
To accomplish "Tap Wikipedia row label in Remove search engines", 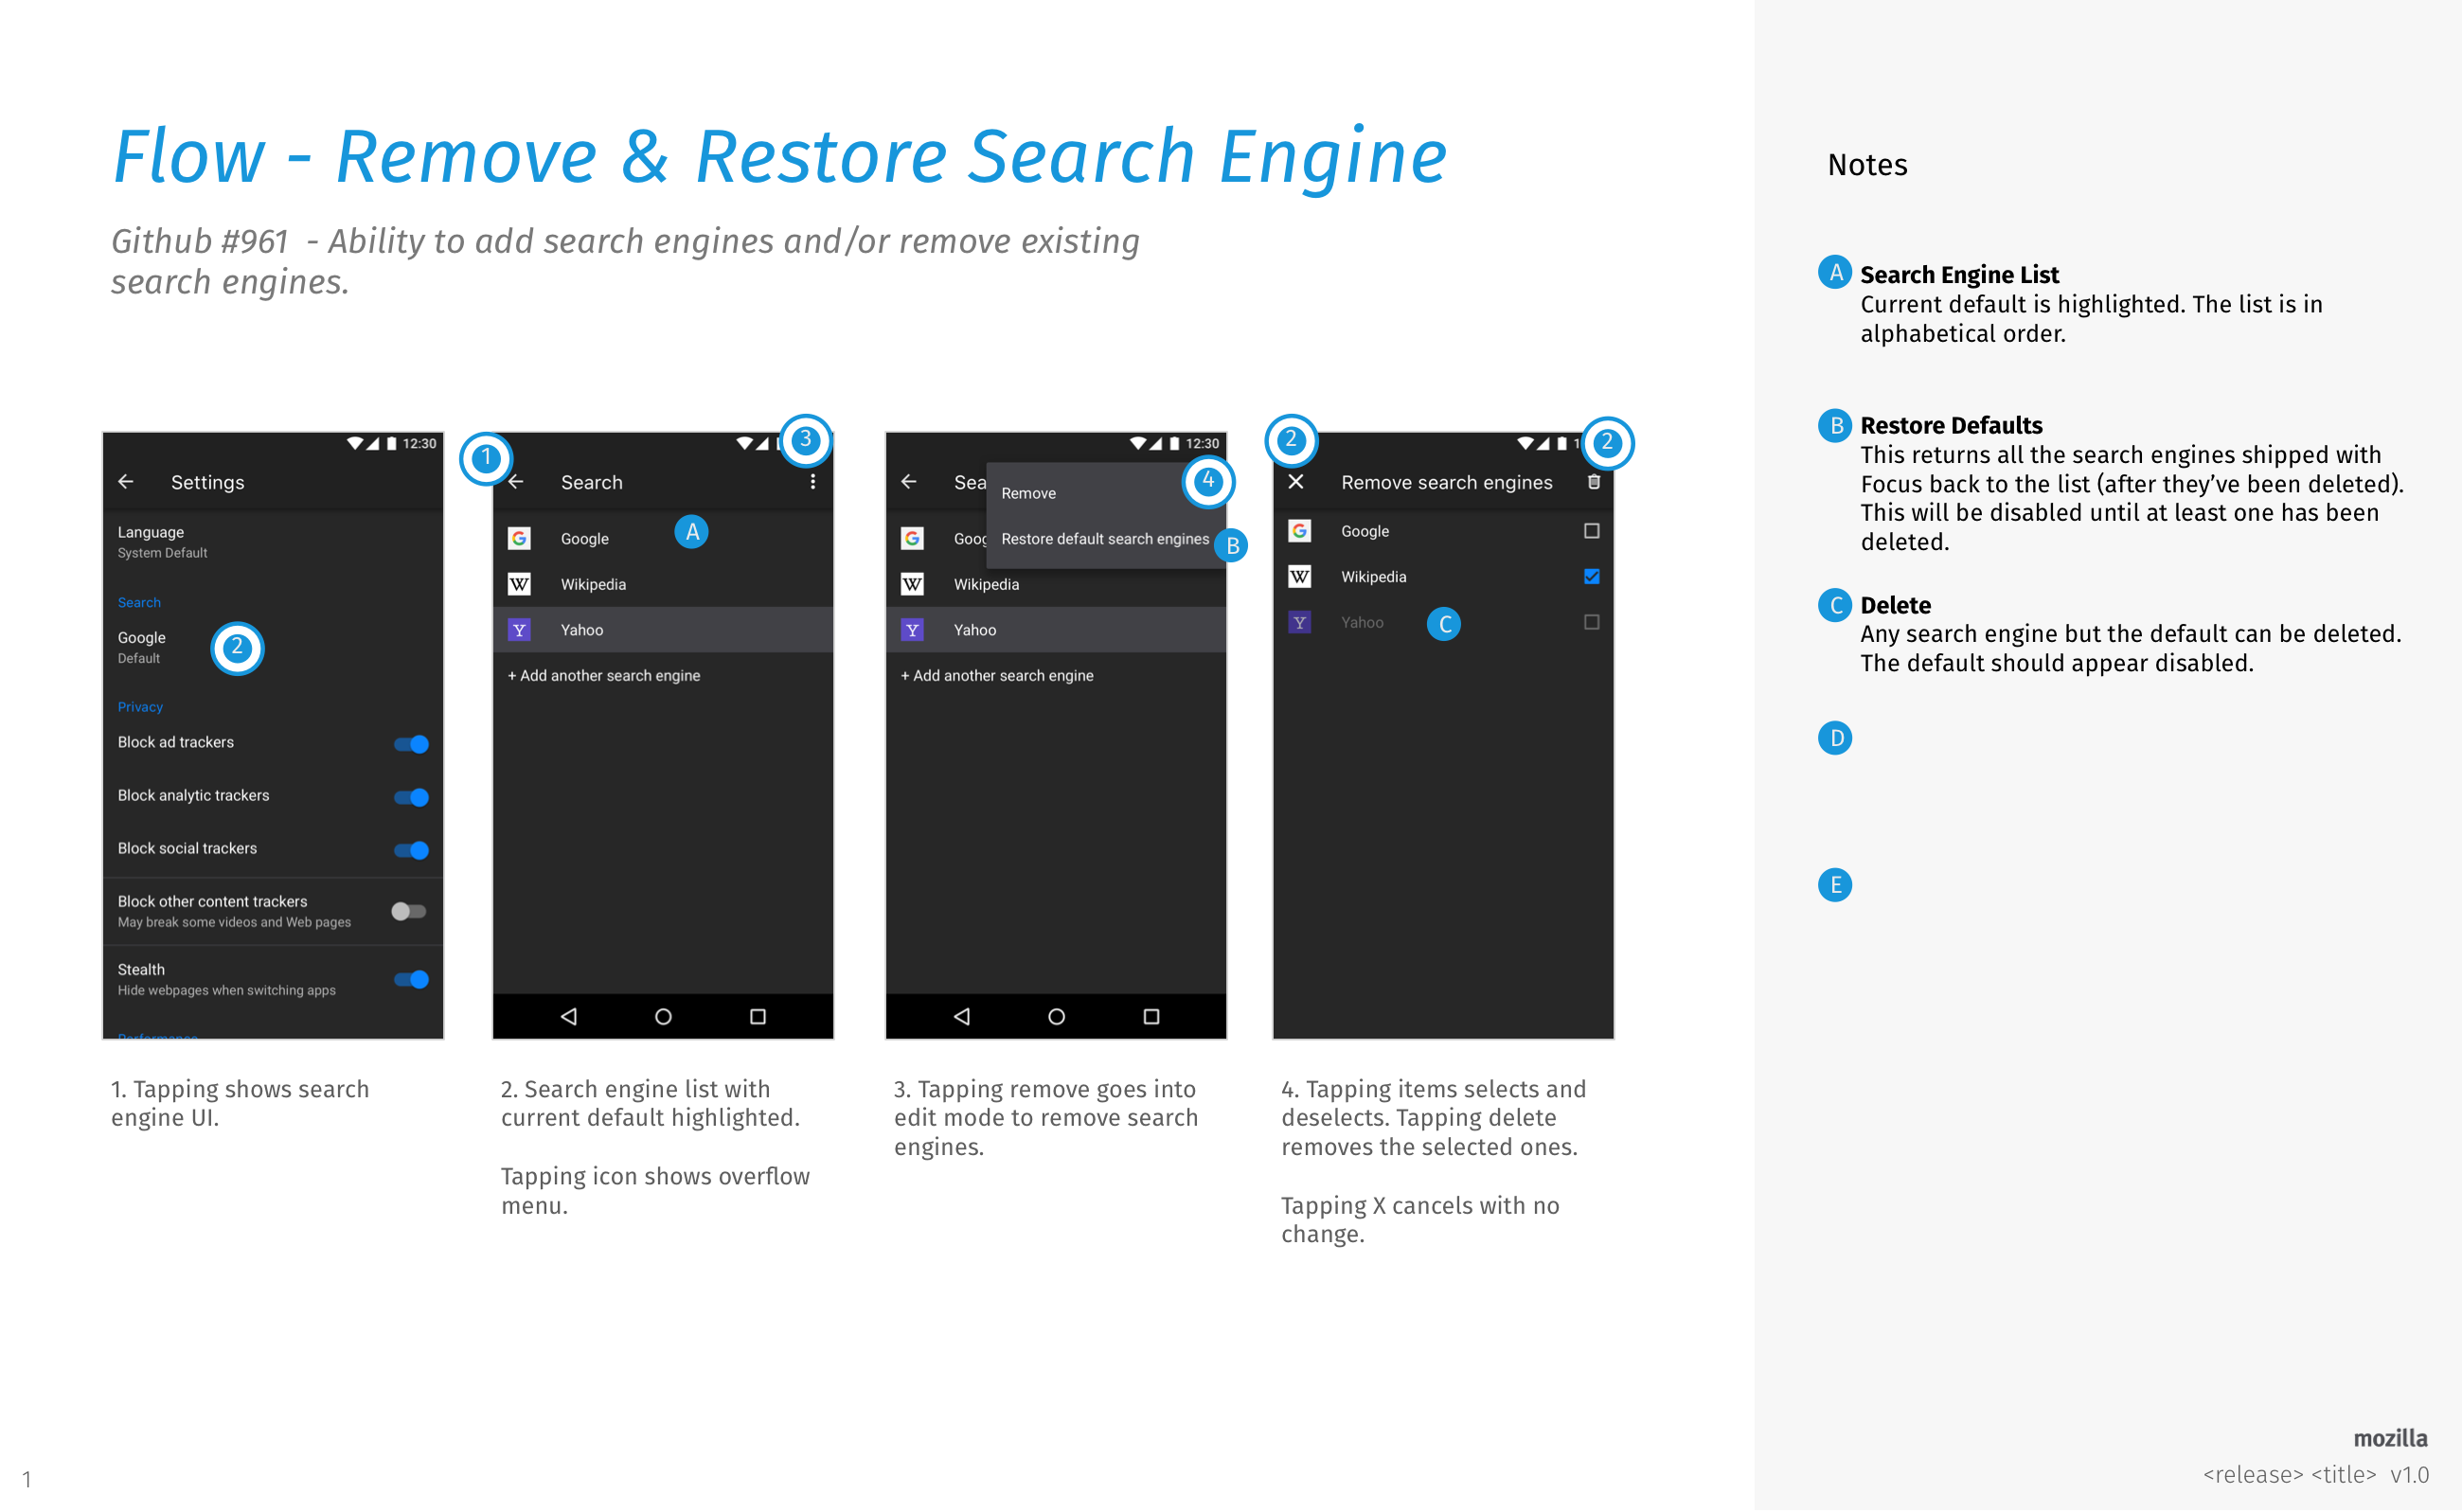I will tap(1373, 577).
